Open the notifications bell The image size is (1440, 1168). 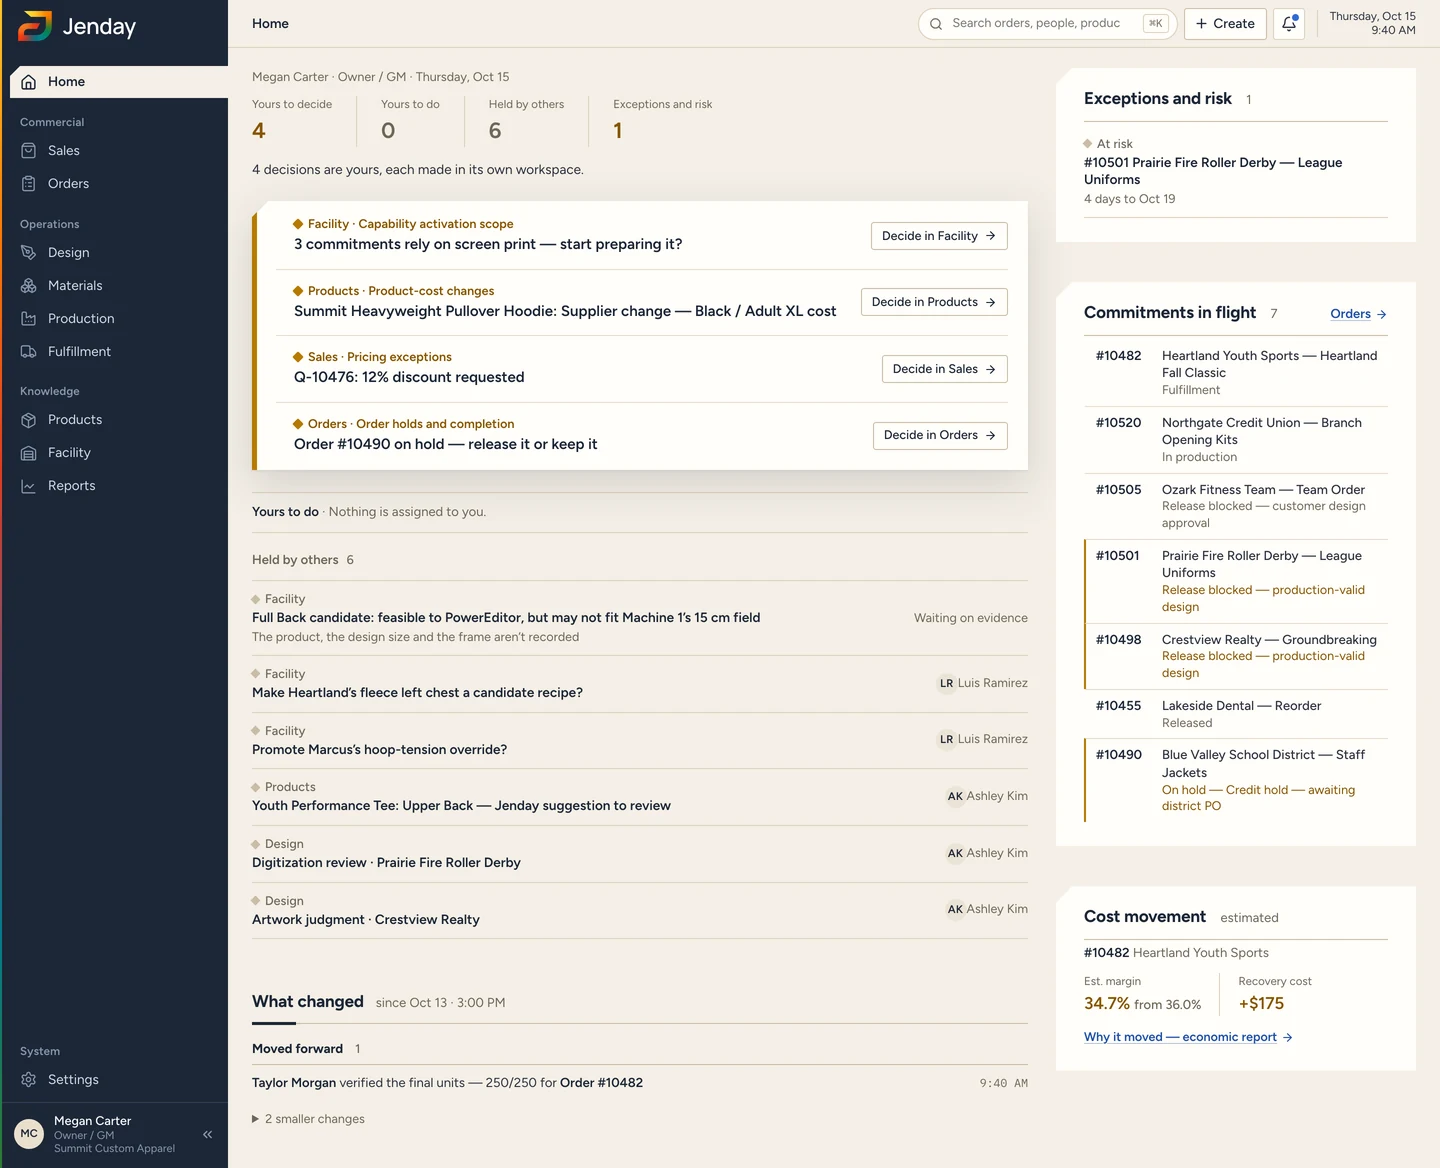pos(1289,23)
